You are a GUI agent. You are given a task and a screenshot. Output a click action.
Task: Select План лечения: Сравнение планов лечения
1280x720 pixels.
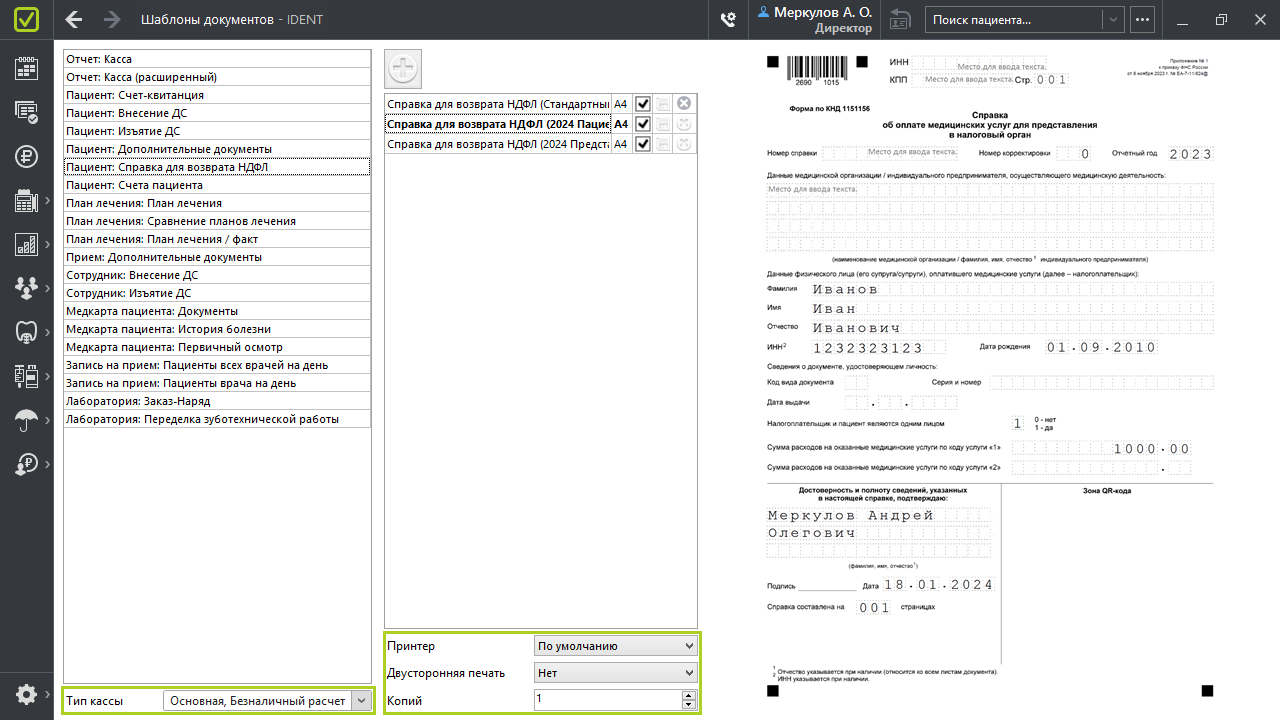click(217, 221)
